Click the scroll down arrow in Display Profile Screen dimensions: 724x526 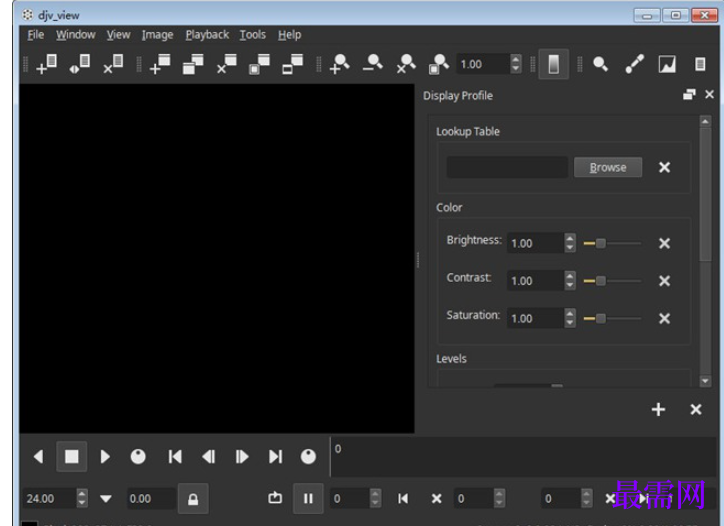(x=705, y=381)
